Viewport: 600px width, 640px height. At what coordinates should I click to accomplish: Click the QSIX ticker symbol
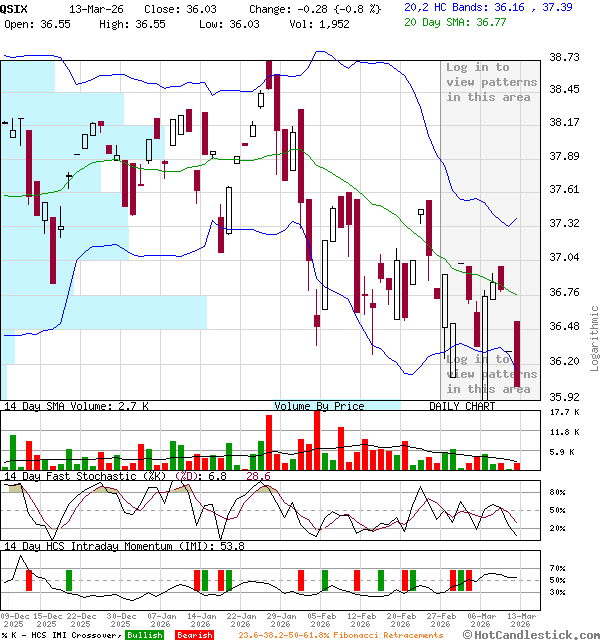click(15, 8)
